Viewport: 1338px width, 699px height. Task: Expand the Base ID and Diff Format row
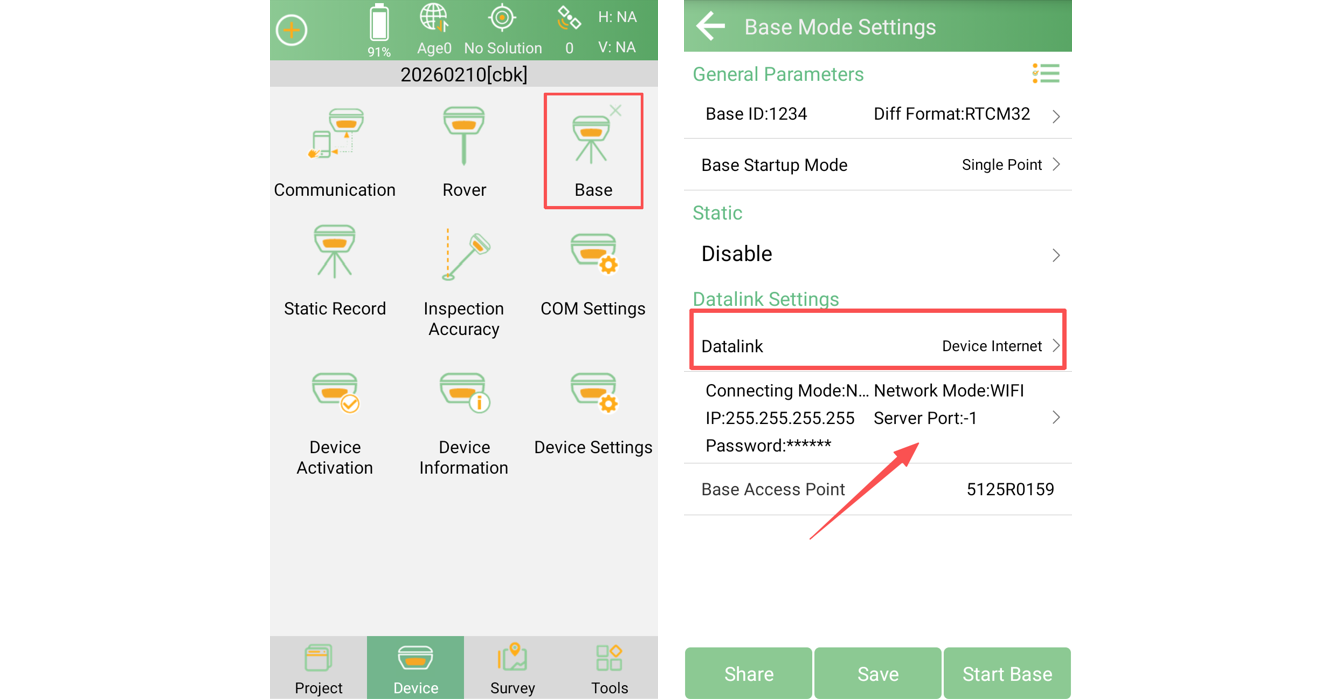click(x=877, y=115)
